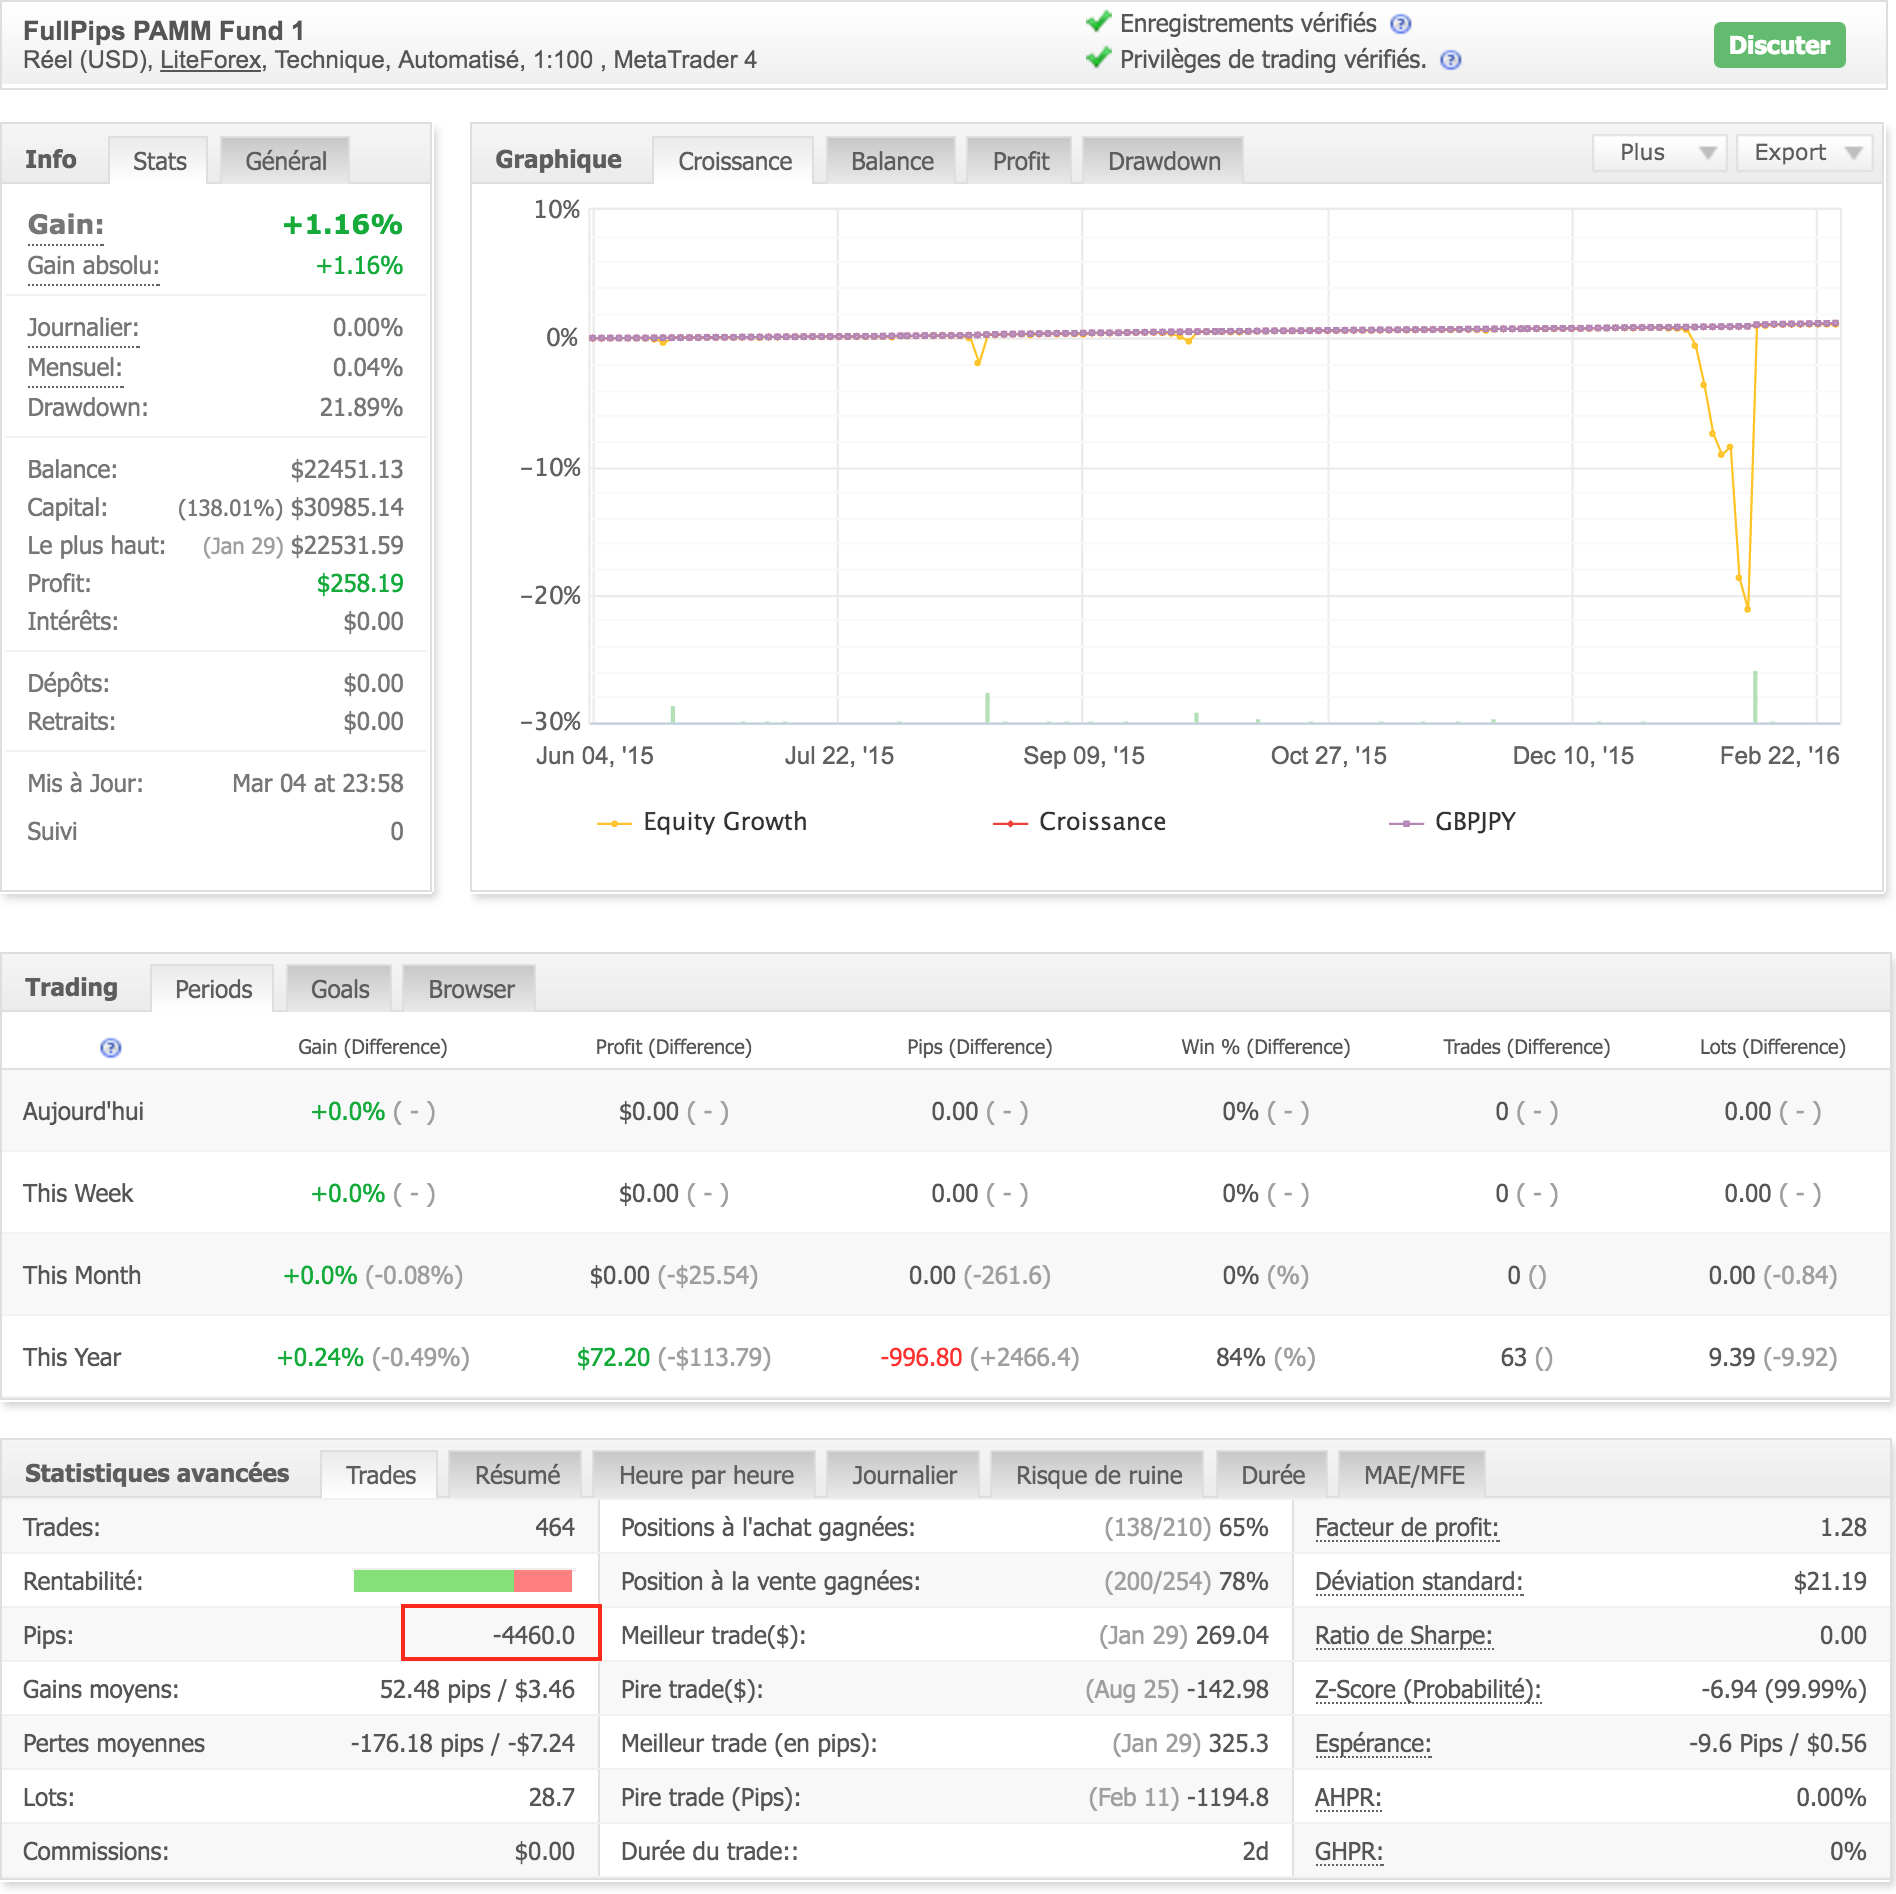Image resolution: width=1896 pixels, height=1894 pixels.
Task: Toggle Equity Growth series in chart legend
Action: [703, 822]
